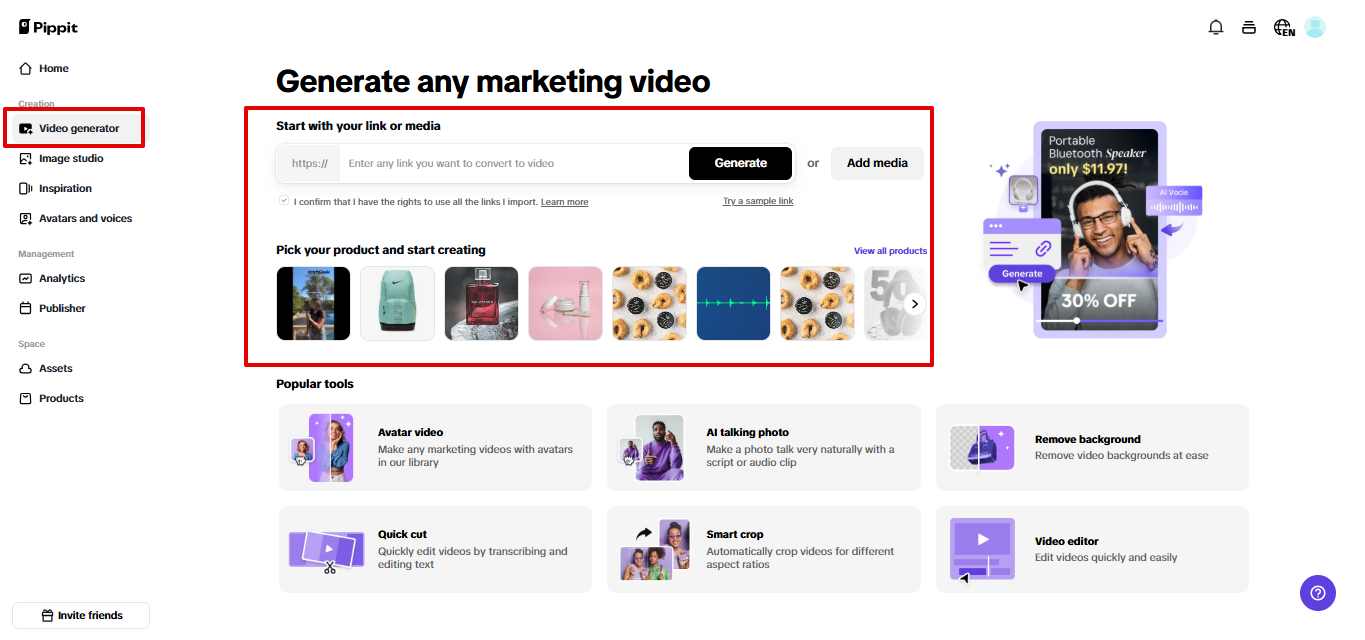This screenshot has width=1365, height=640.
Task: View Analytics under Management
Action: pyautogui.click(x=62, y=278)
